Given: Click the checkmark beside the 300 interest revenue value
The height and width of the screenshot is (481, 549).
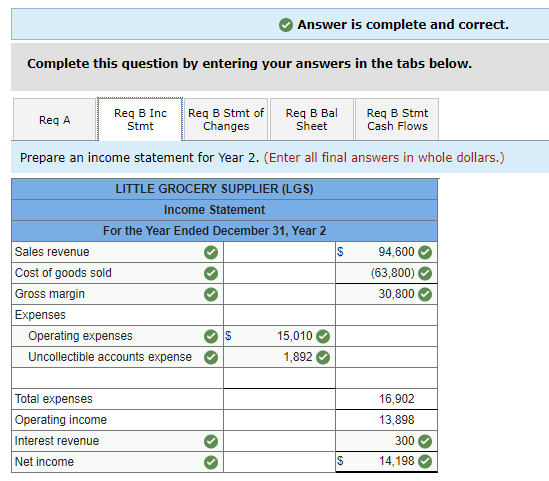Looking at the screenshot, I should (x=425, y=441).
